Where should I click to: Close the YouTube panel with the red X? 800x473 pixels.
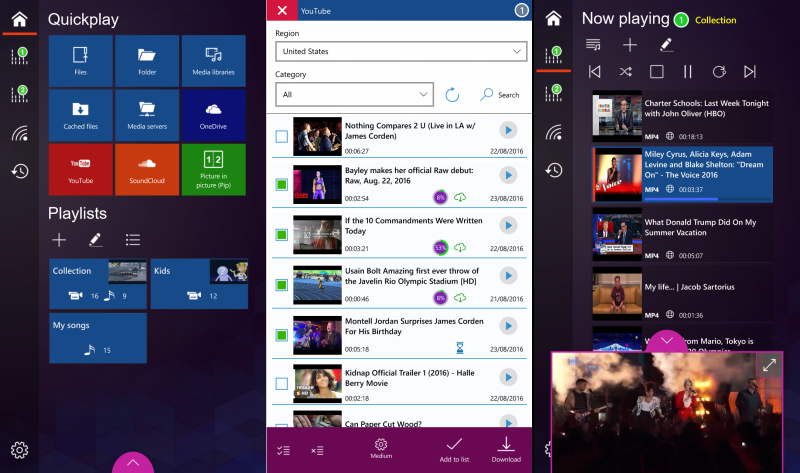(282, 10)
